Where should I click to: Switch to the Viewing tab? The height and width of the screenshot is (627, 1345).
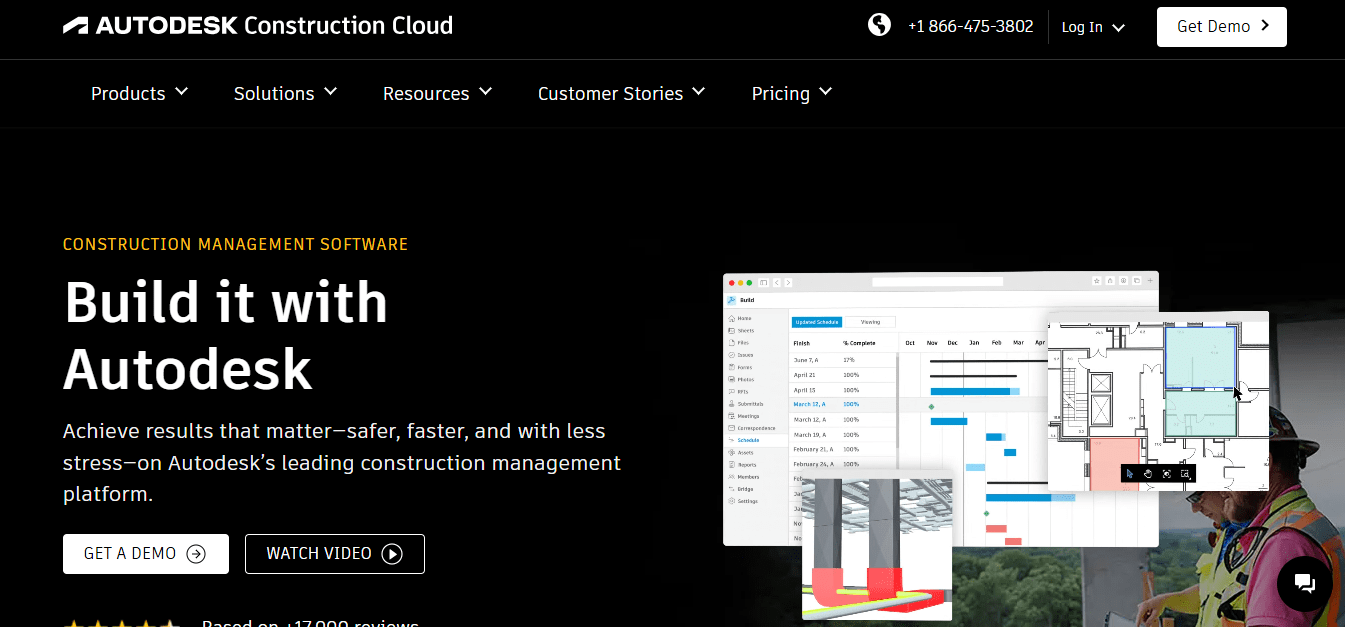pos(869,321)
